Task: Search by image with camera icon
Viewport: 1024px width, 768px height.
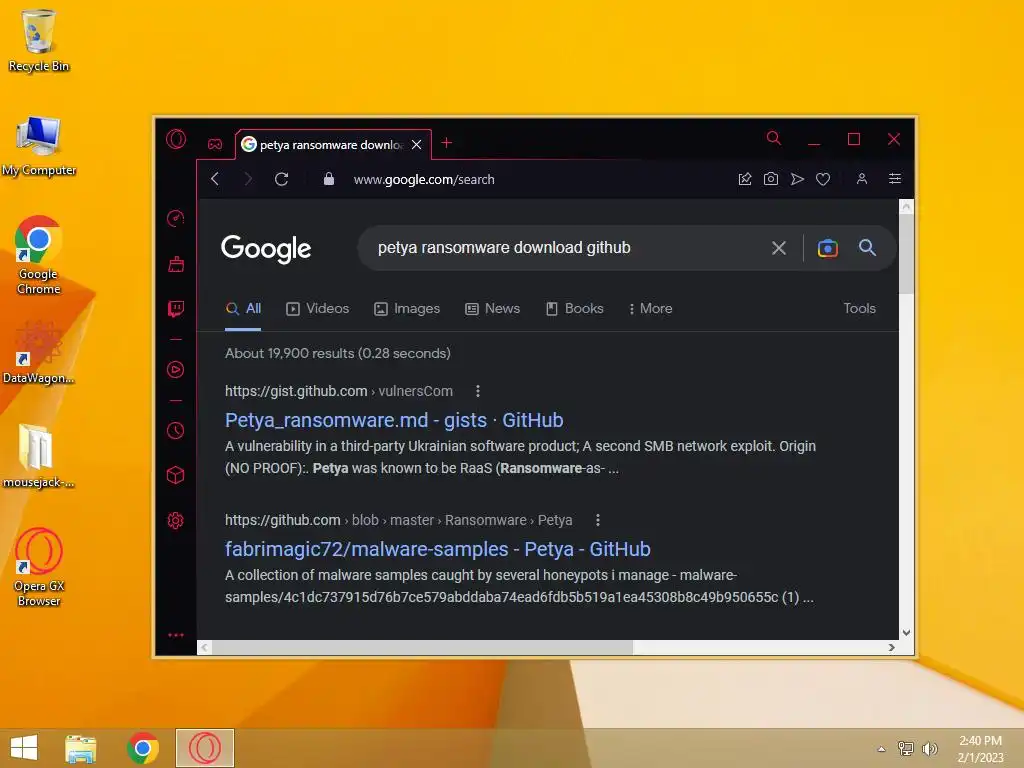Action: [x=827, y=248]
